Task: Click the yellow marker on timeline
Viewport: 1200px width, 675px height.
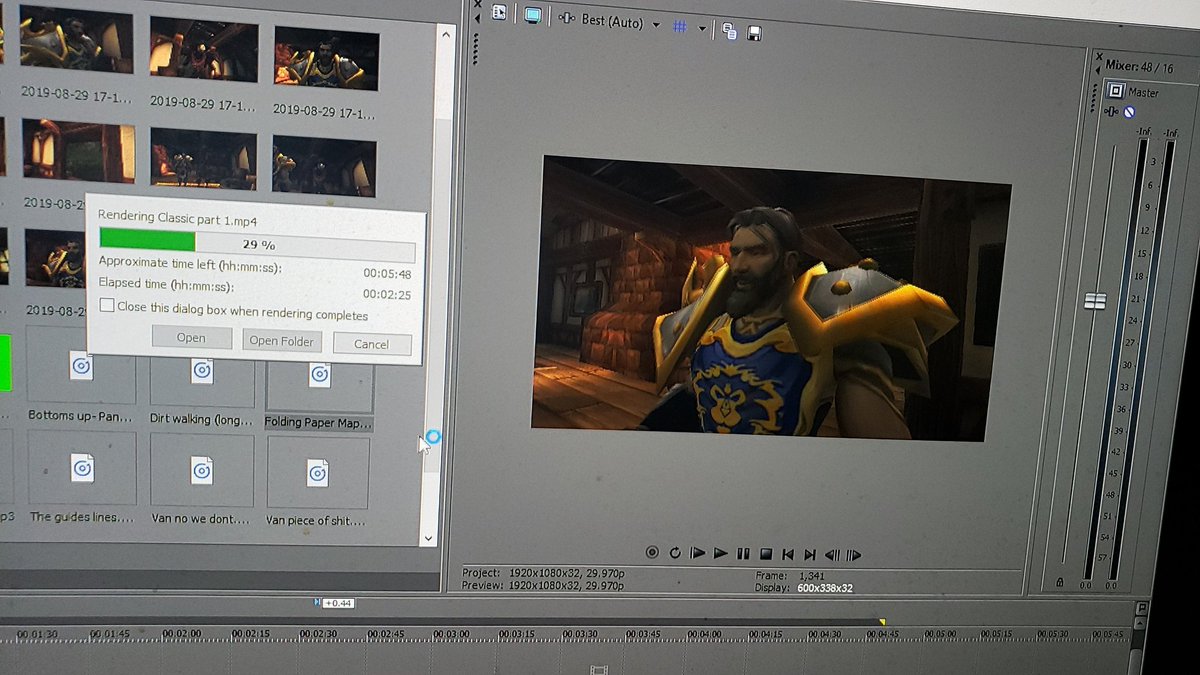Action: coord(882,622)
